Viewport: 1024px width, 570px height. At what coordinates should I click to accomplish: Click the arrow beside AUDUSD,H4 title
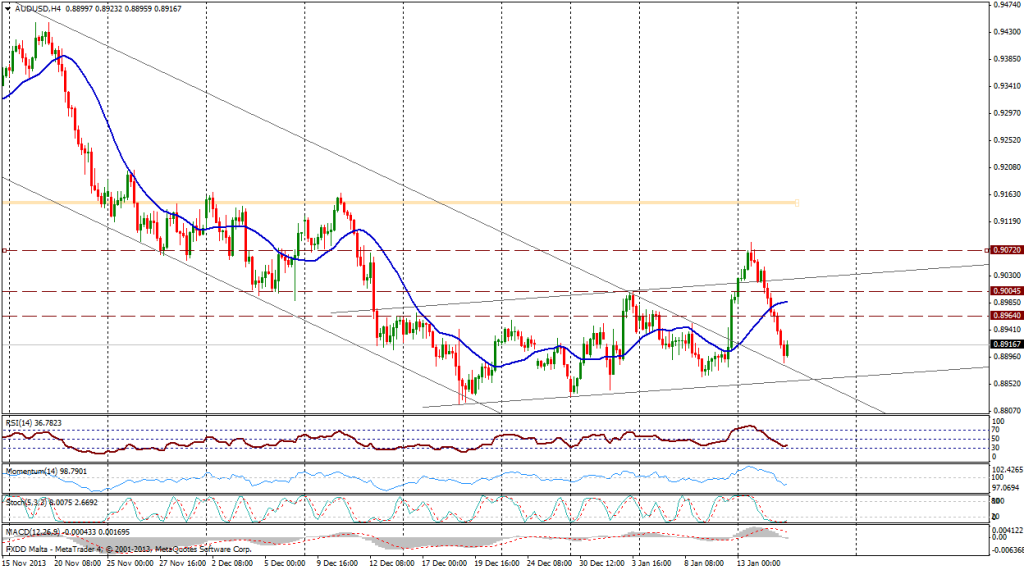tap(8, 8)
